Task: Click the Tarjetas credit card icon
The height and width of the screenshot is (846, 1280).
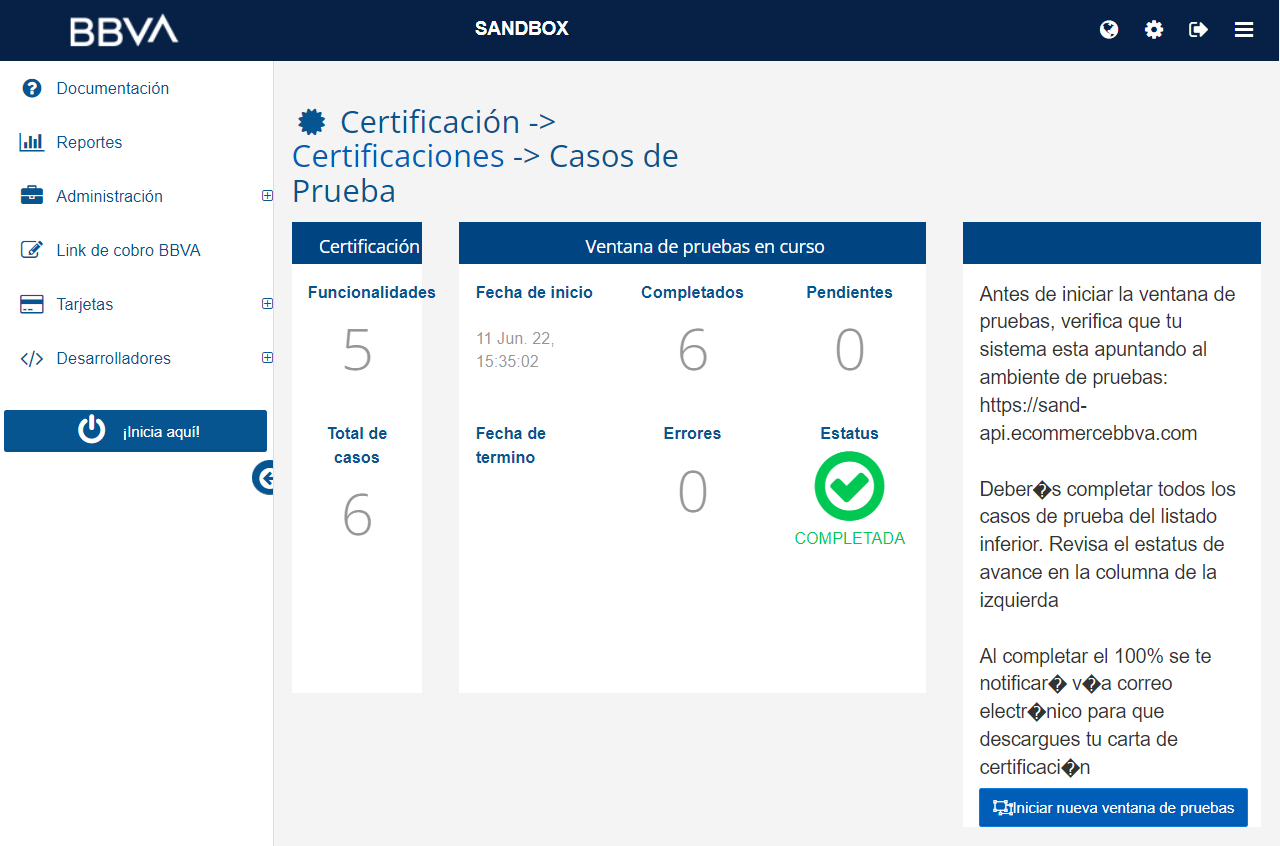Action: pos(32,304)
